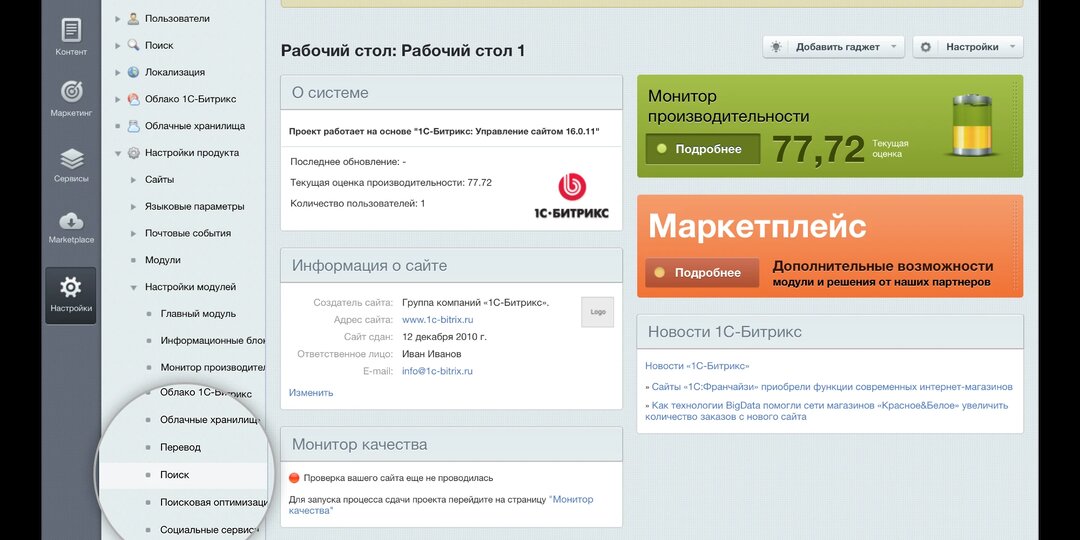
Task: Click the Logo placeholder thumbnail
Action: tap(597, 312)
